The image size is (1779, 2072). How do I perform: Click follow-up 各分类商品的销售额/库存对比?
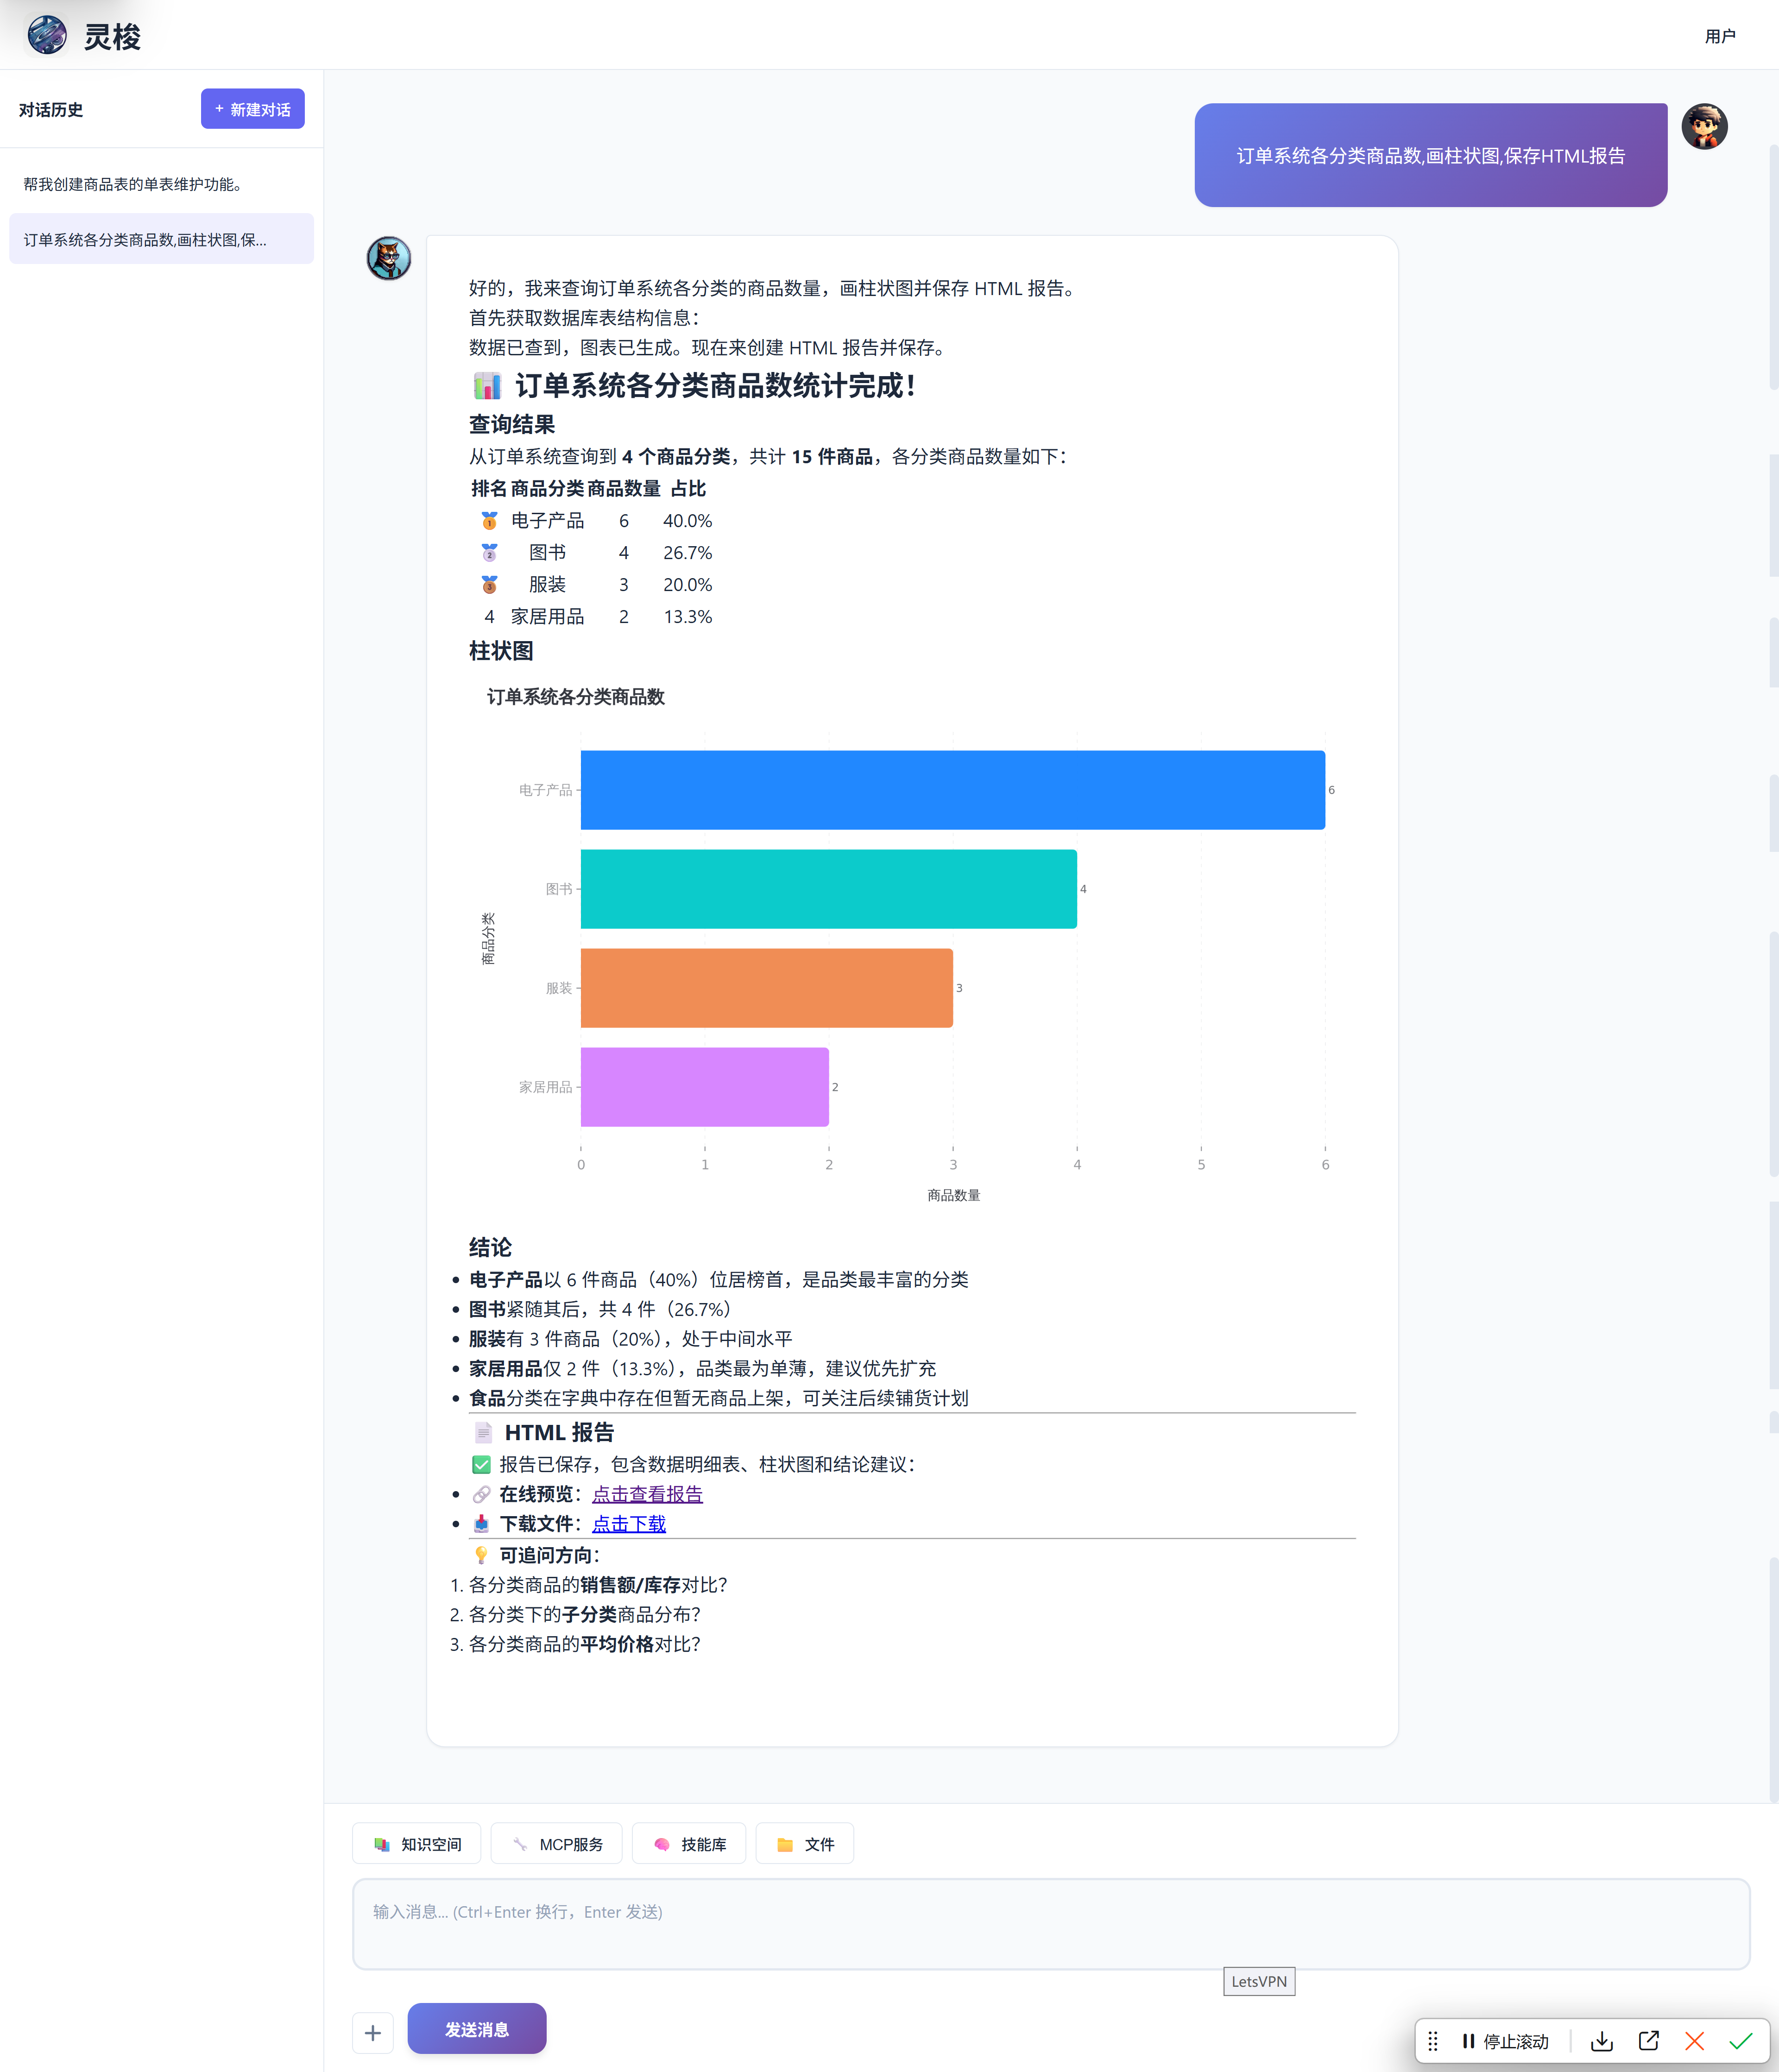pyautogui.click(x=598, y=1585)
